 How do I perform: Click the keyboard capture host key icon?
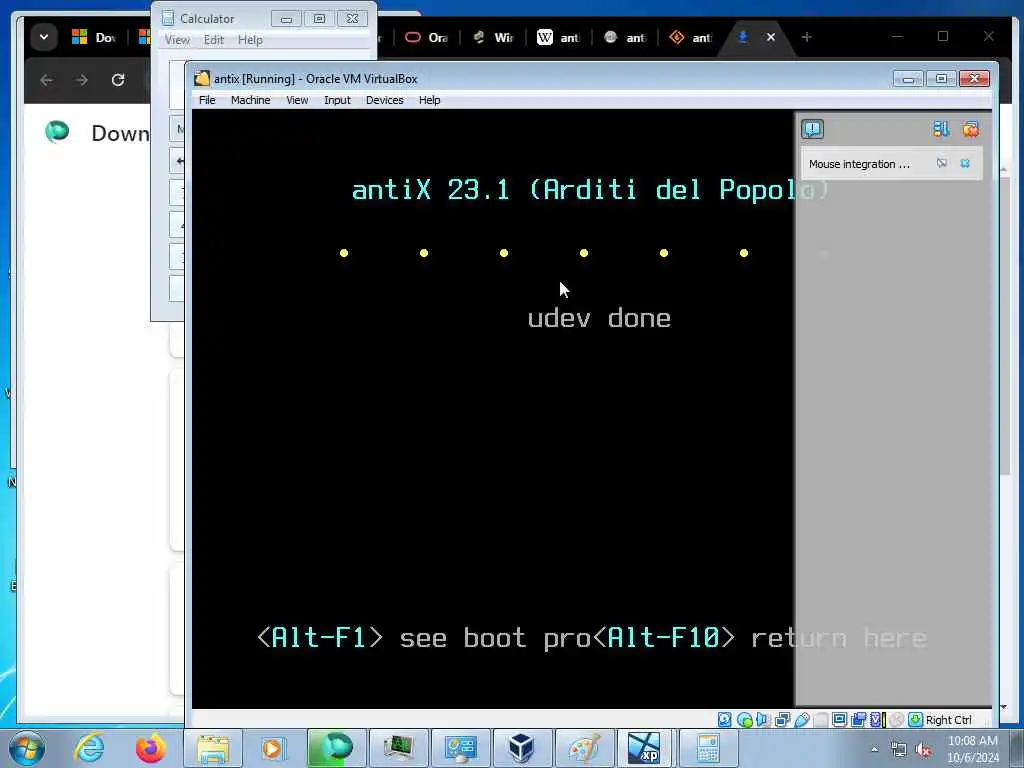pos(916,720)
